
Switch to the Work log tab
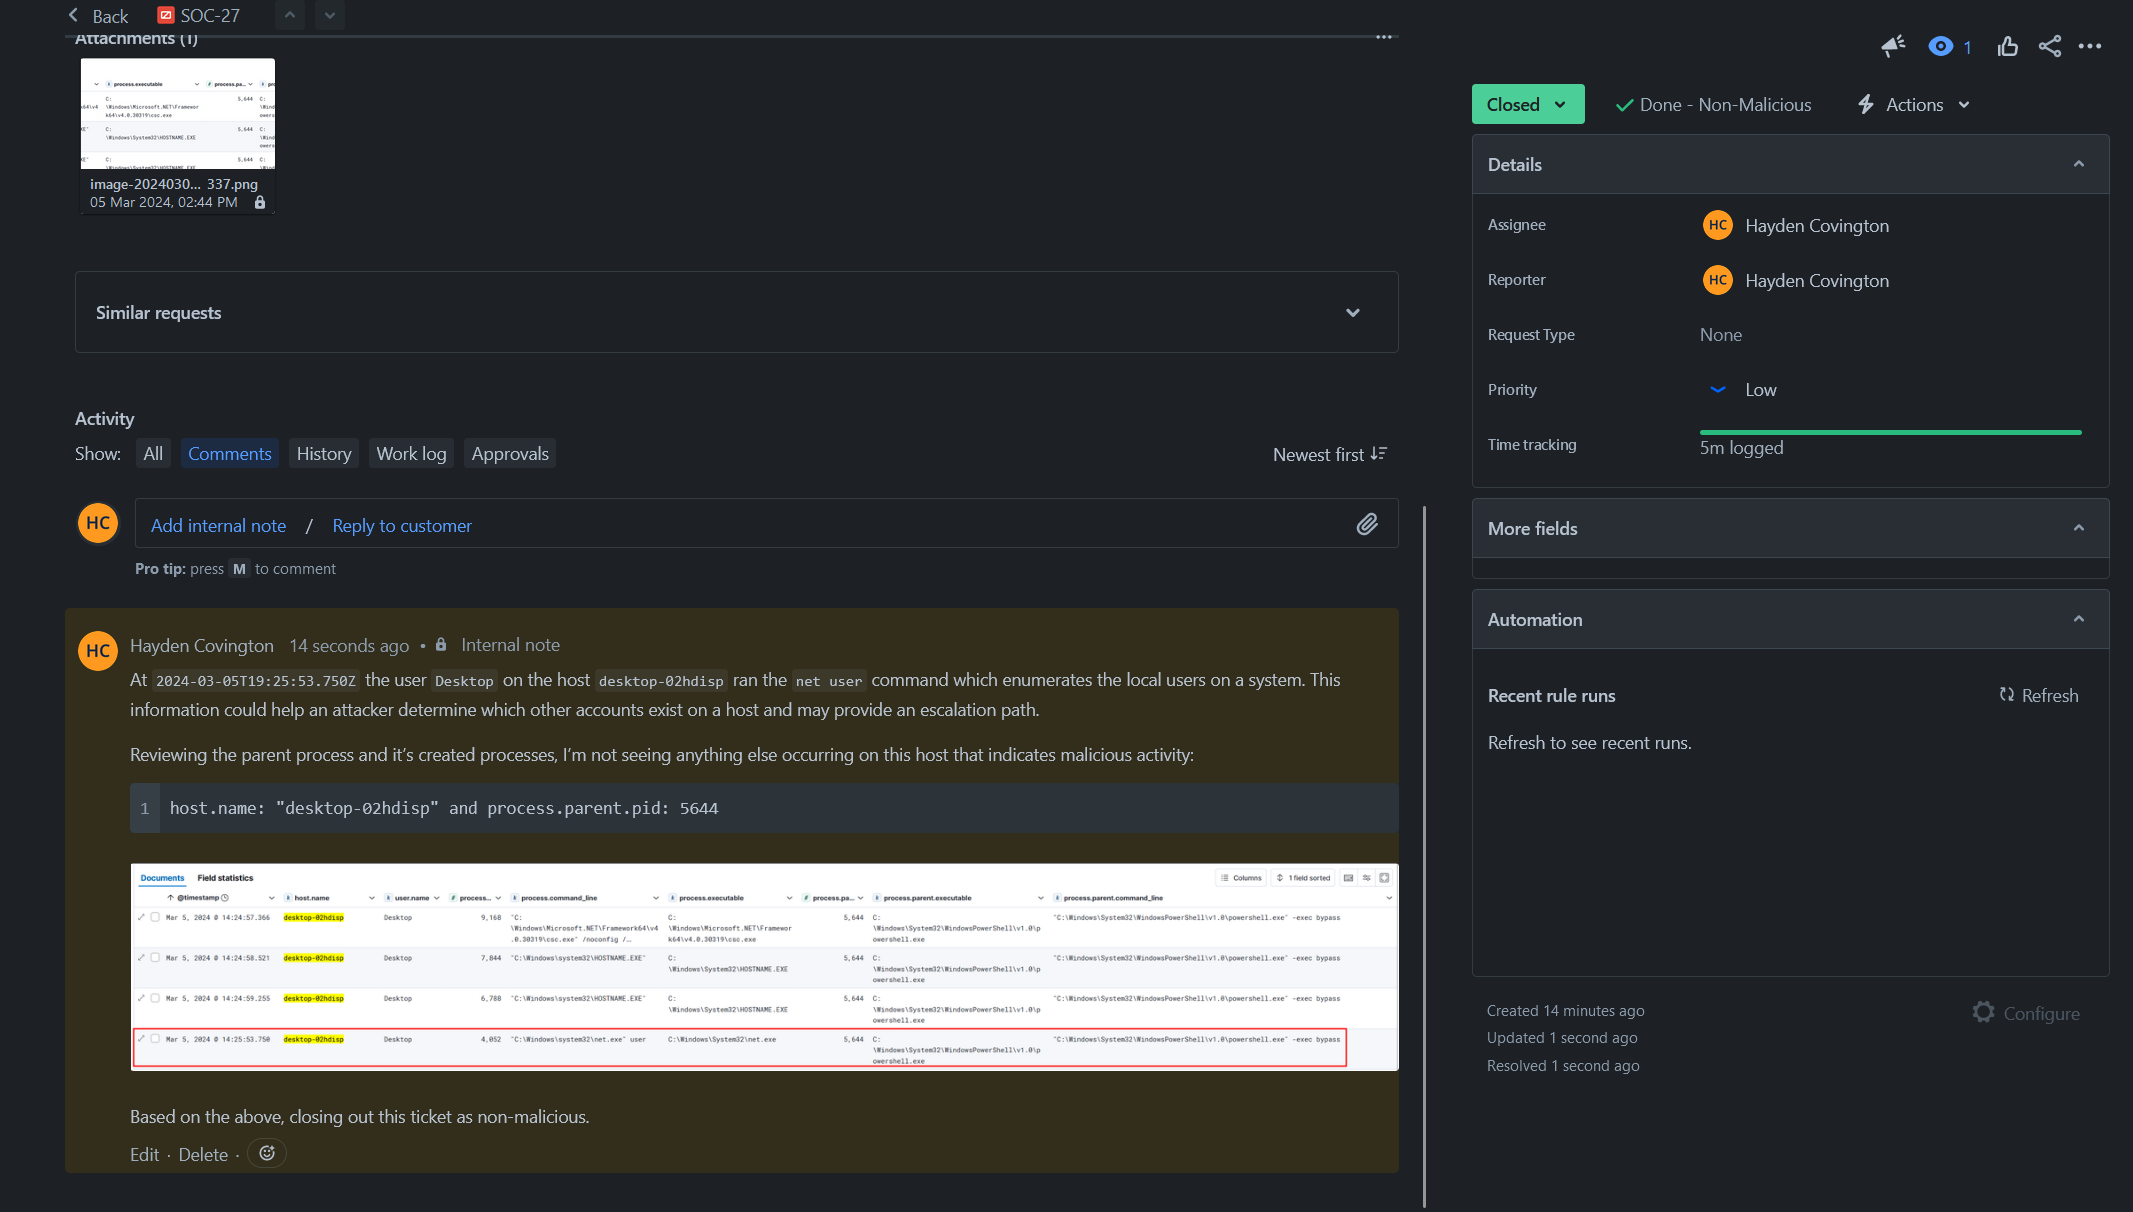(x=411, y=453)
